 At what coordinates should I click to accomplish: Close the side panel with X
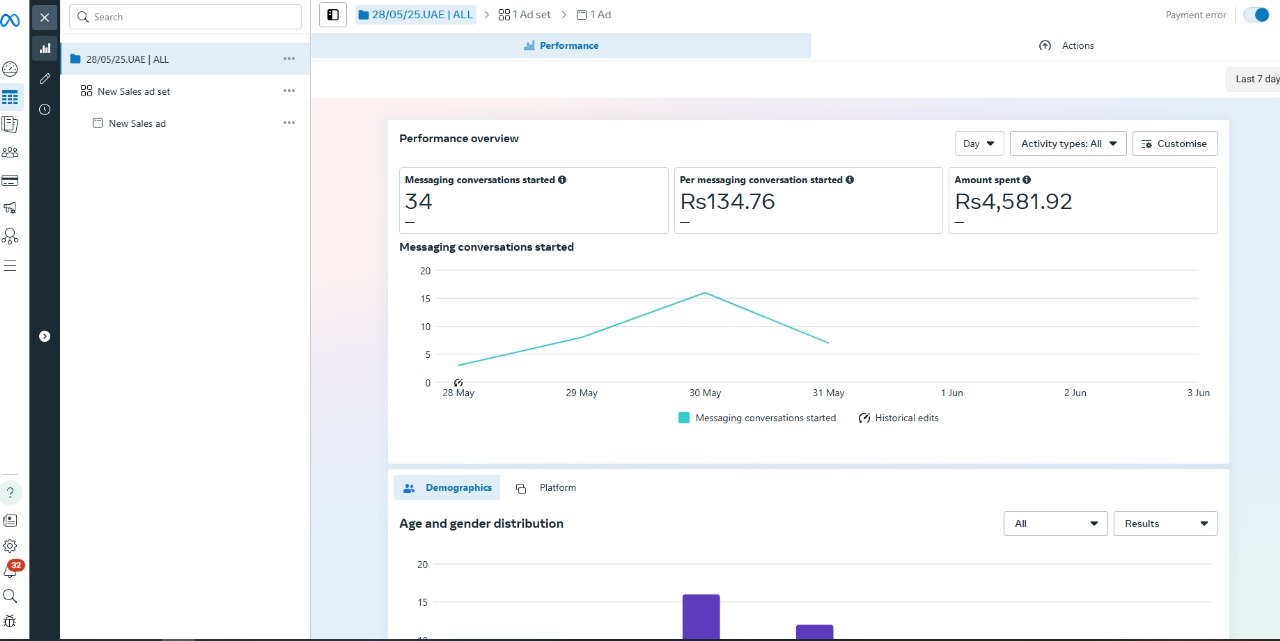point(45,18)
